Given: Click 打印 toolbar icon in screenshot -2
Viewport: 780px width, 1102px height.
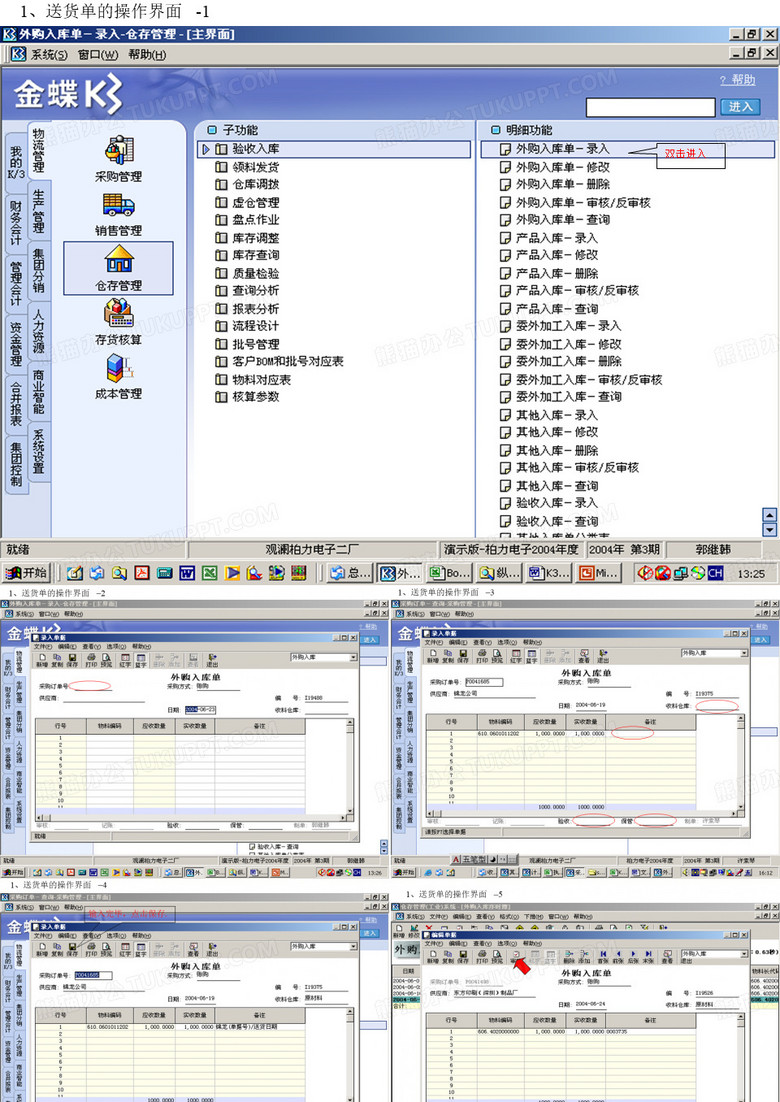Looking at the screenshot, I should 91,659.
